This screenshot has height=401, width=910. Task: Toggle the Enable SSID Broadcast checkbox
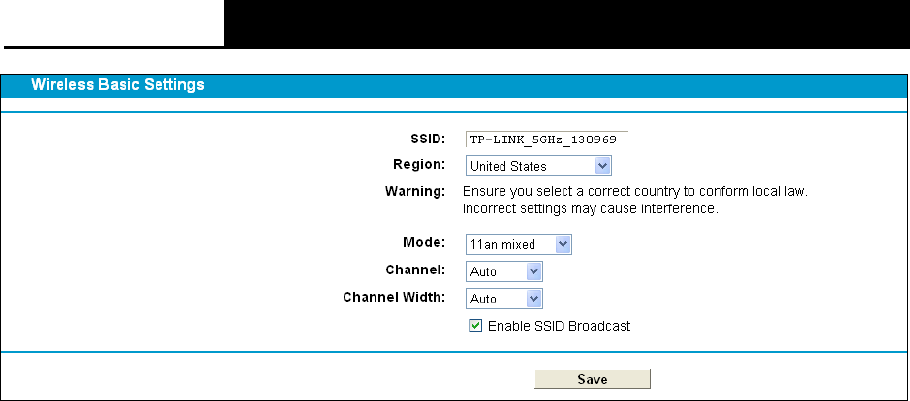475,326
